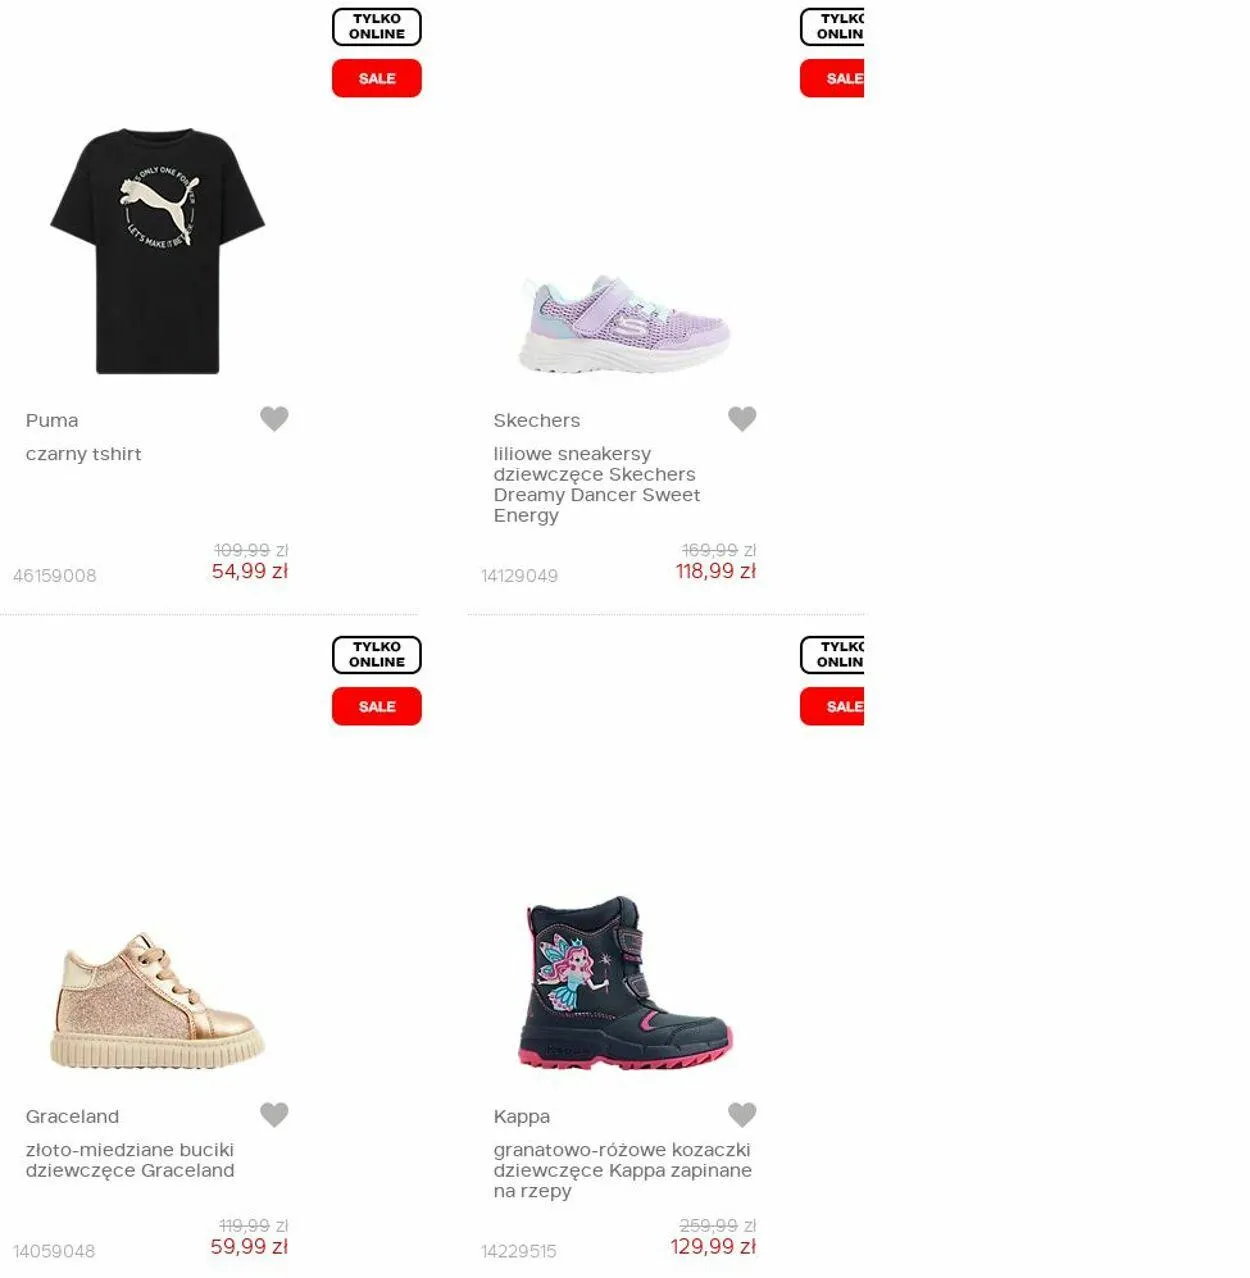Click the SALE badge above Kappa boots
This screenshot has width=1250, height=1278.
tap(832, 706)
